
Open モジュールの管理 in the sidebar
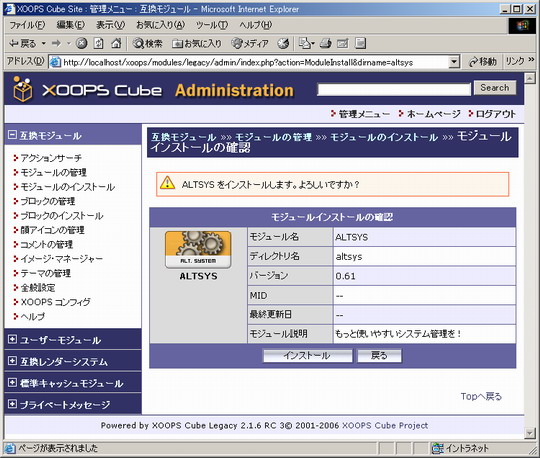coord(53,173)
